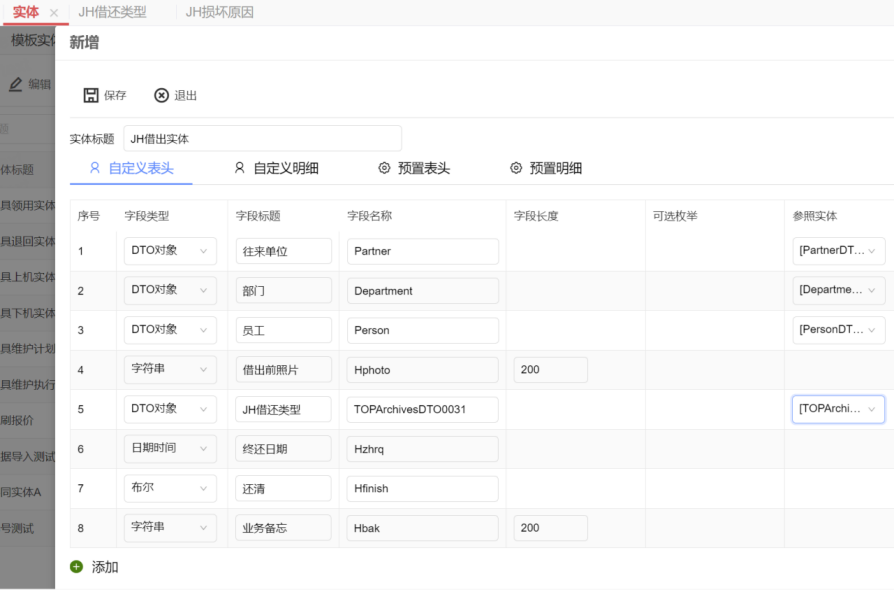Click the circled X 退出 exit icon
895x590 pixels.
pyautogui.click(x=161, y=95)
